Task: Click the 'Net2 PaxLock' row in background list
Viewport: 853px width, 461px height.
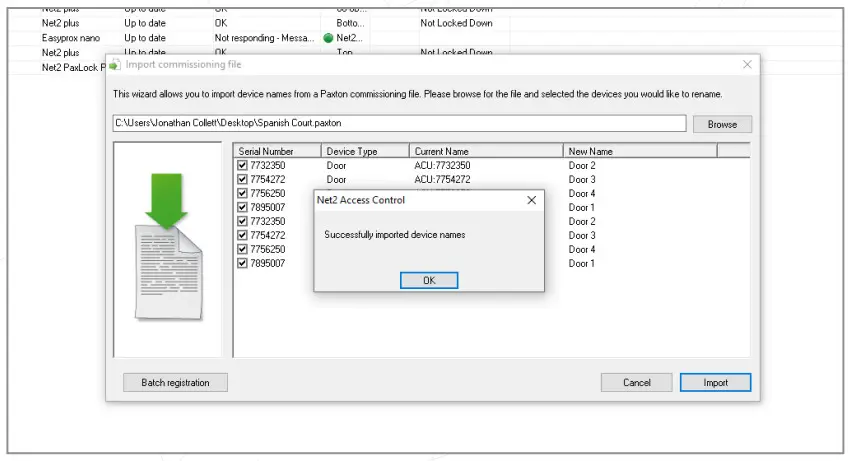Action: pyautogui.click(x=73, y=67)
